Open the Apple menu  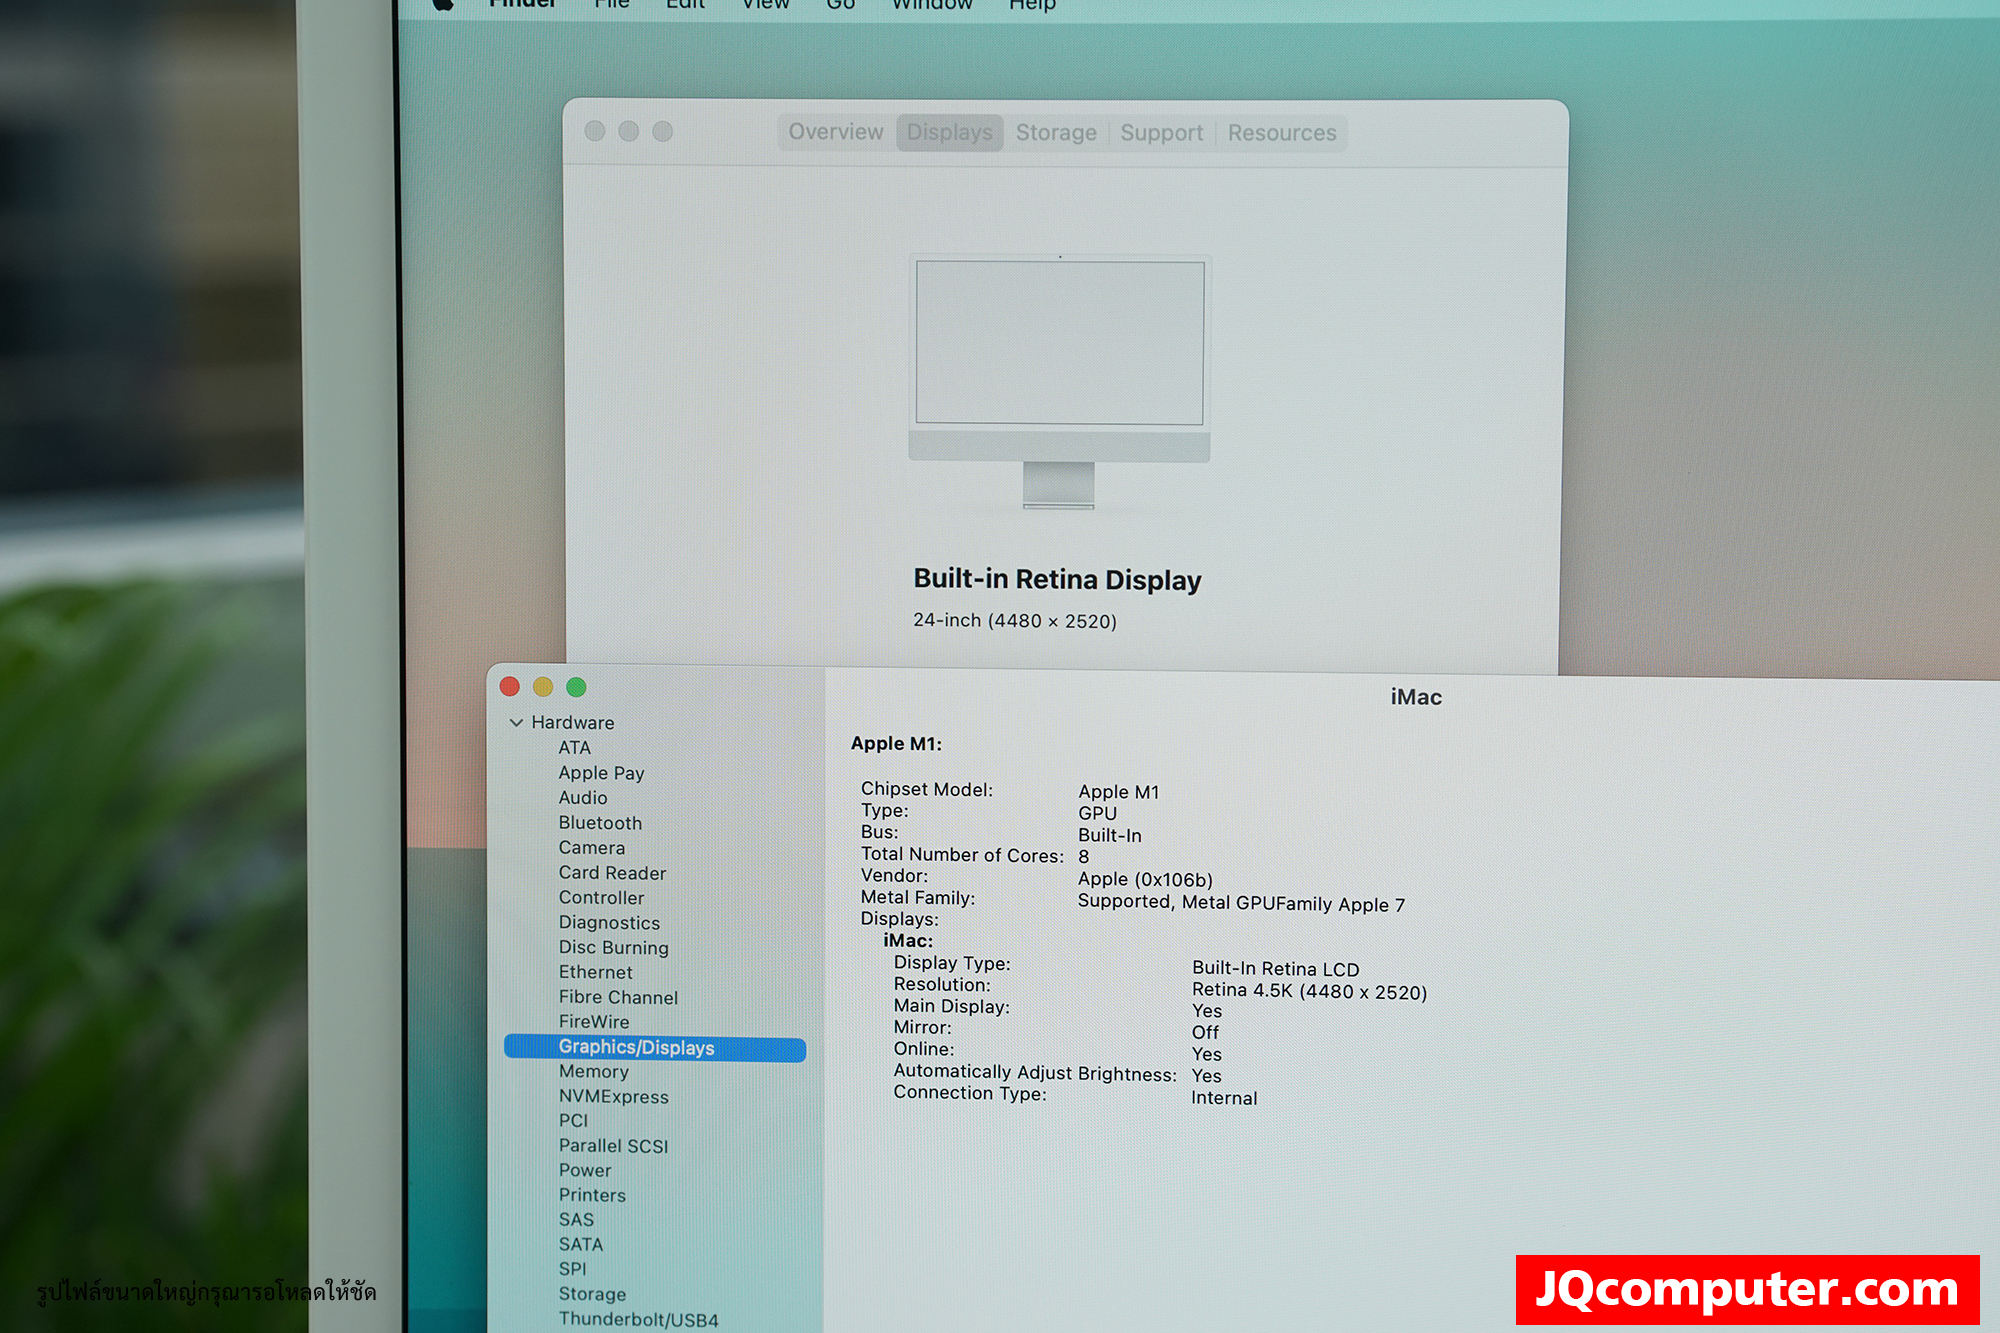coord(443,4)
